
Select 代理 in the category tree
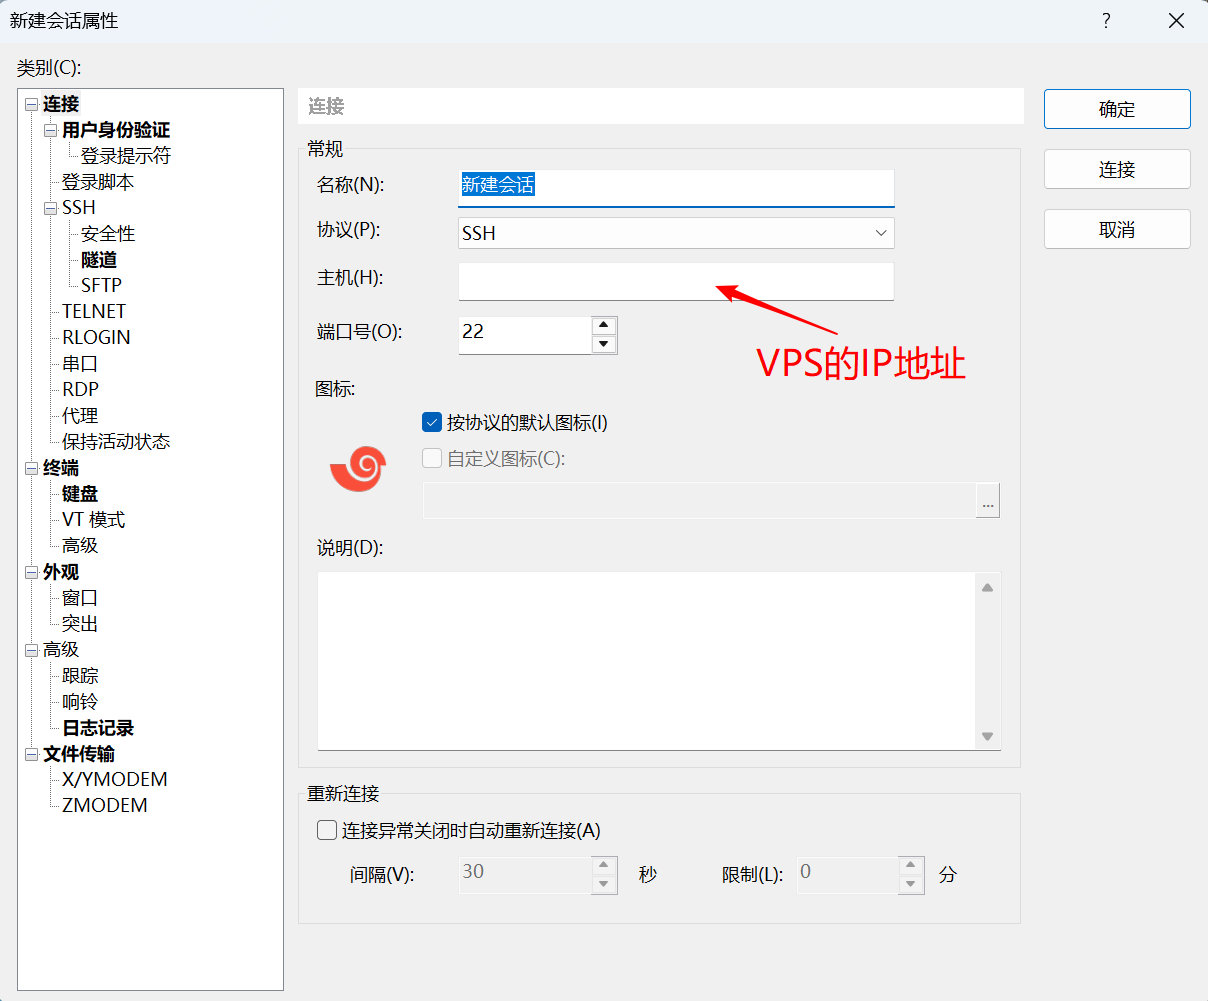click(x=80, y=416)
